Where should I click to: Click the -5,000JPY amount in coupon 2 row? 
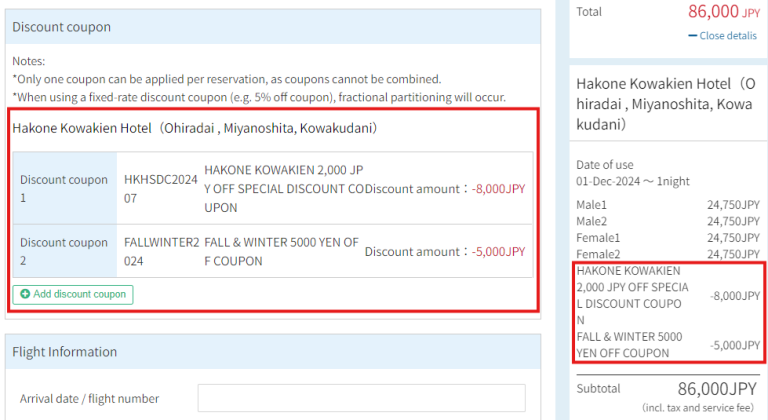pyautogui.click(x=498, y=251)
